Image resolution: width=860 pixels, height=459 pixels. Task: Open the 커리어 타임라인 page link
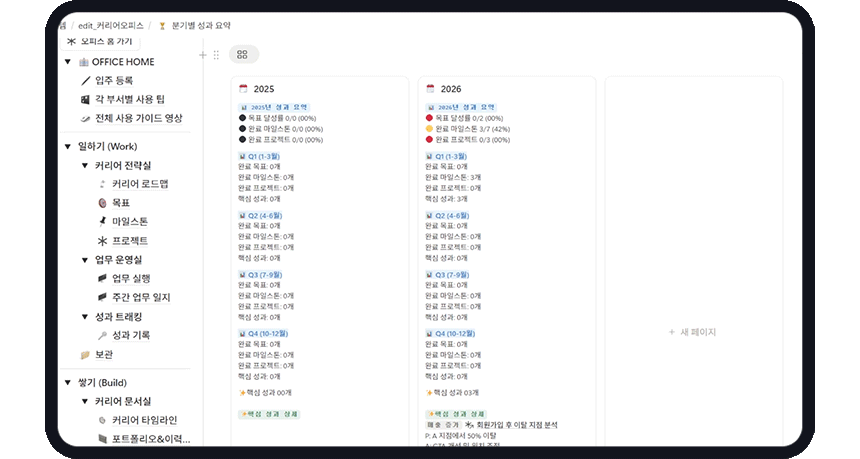pyautogui.click(x=145, y=420)
